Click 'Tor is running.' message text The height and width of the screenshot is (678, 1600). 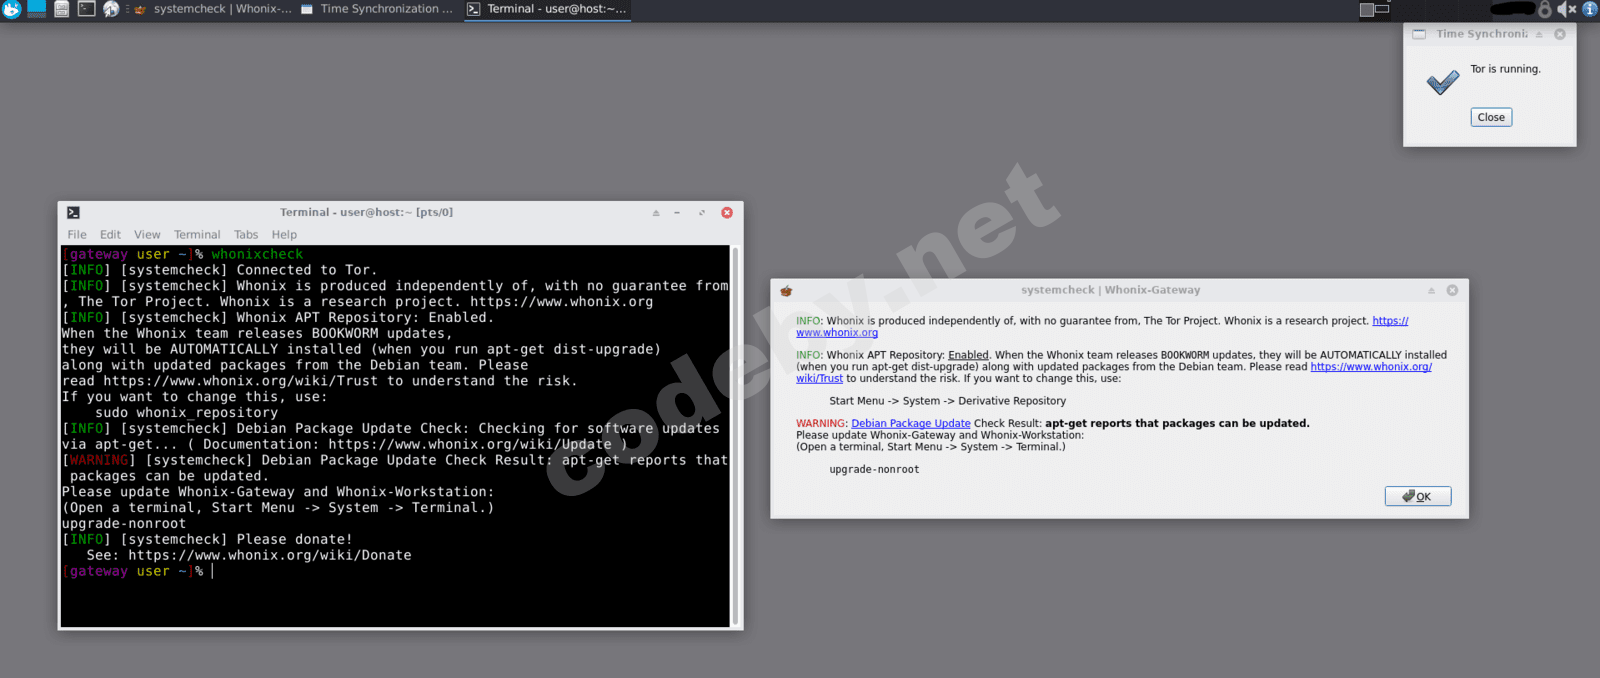pos(1505,69)
